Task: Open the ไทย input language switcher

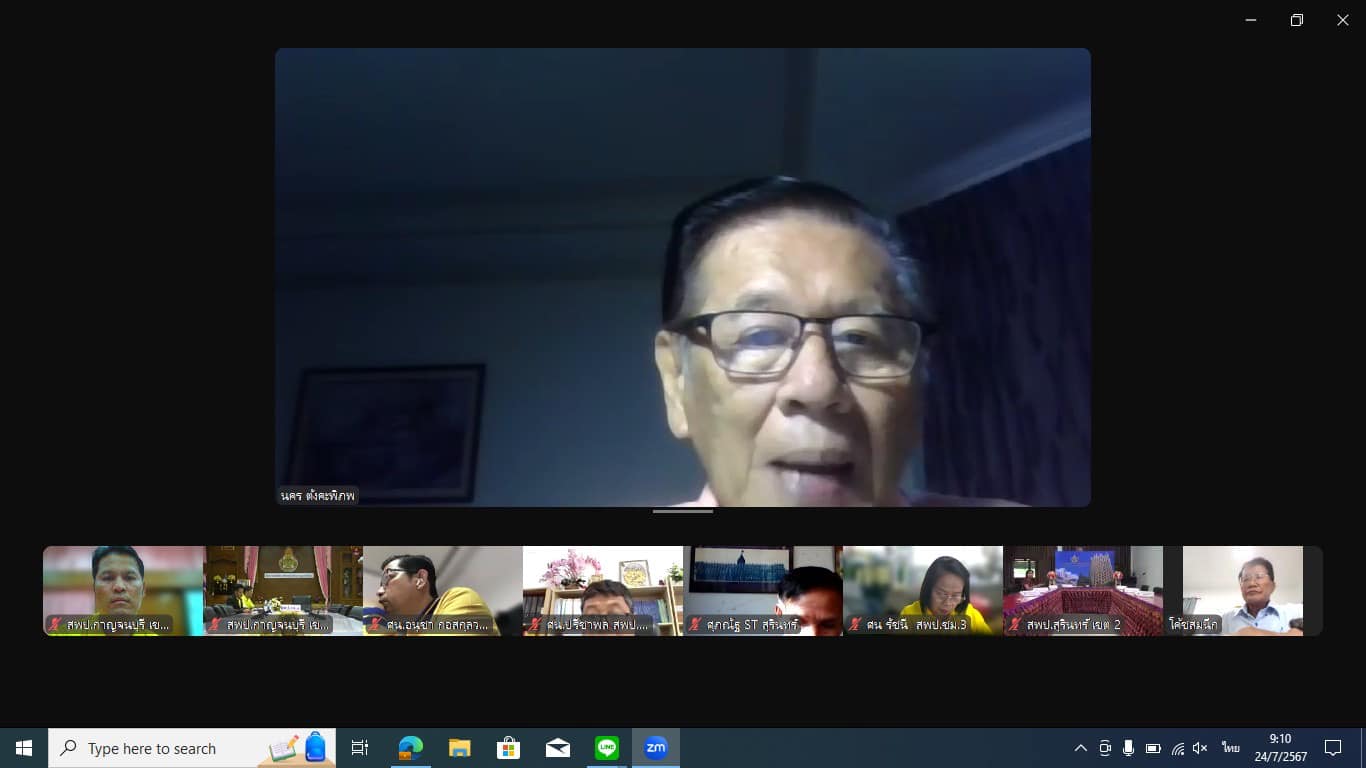Action: pos(1231,748)
